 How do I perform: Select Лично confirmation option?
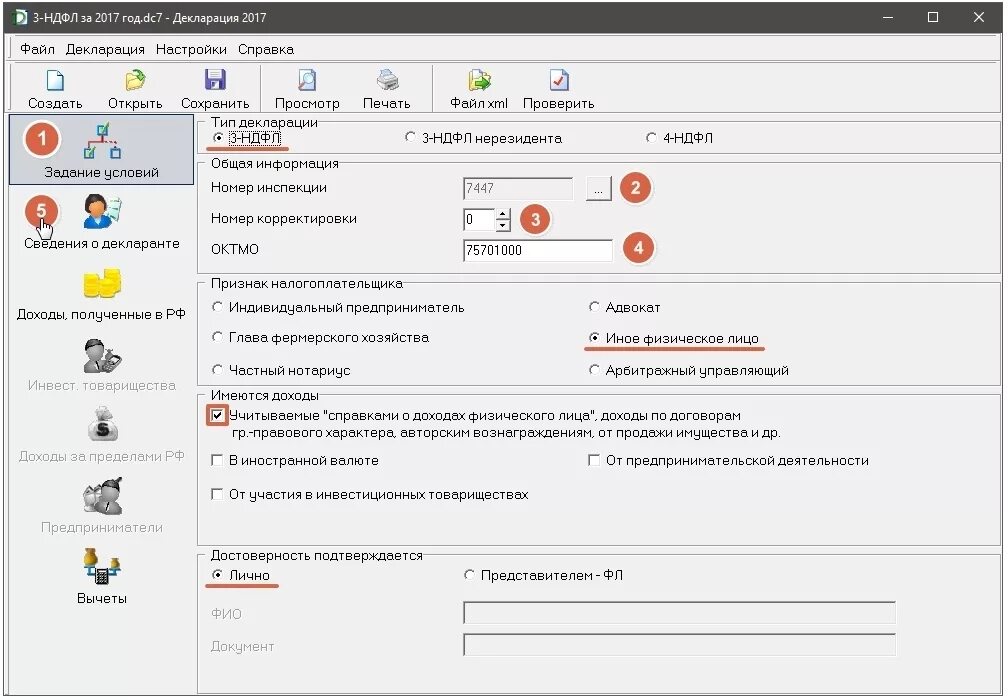(x=217, y=575)
